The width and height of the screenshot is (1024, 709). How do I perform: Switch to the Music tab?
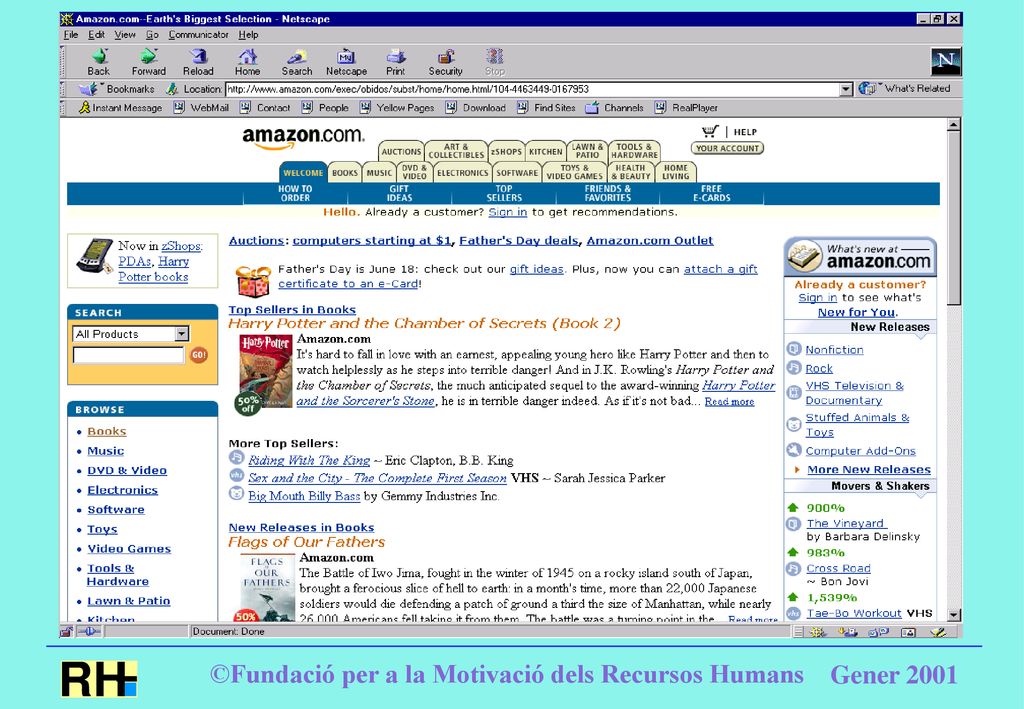coord(379,172)
